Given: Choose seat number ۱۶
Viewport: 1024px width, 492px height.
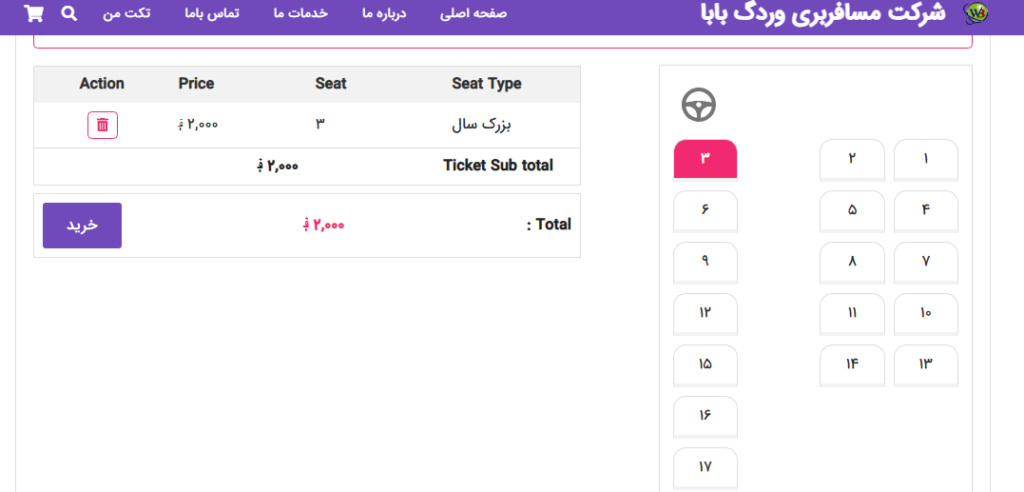Looking at the screenshot, I should (705, 416).
